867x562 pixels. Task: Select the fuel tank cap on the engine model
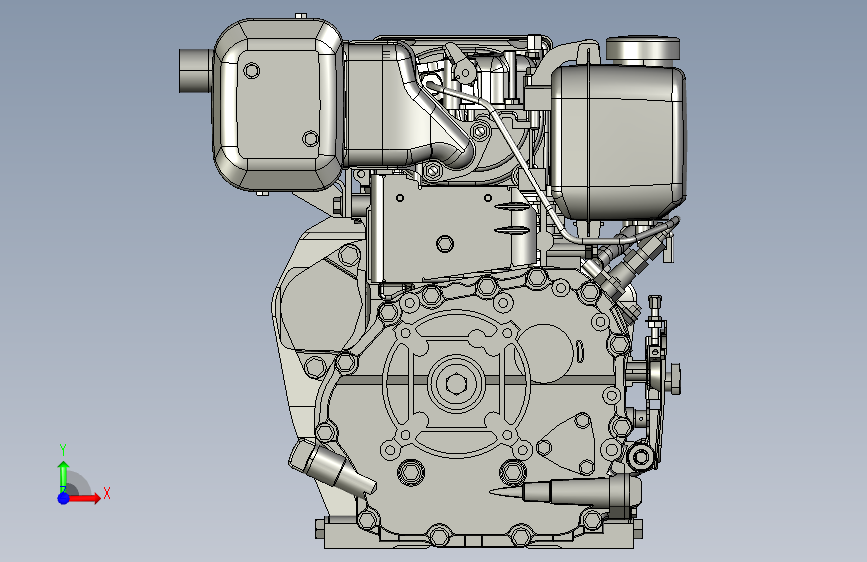[643, 49]
